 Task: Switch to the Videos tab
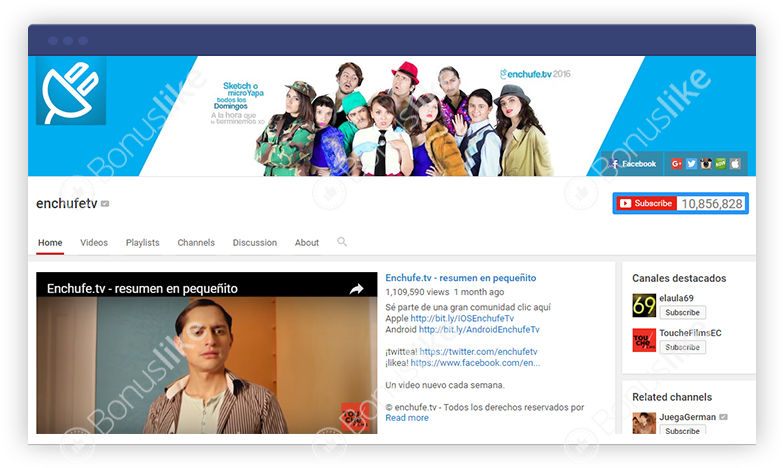94,243
